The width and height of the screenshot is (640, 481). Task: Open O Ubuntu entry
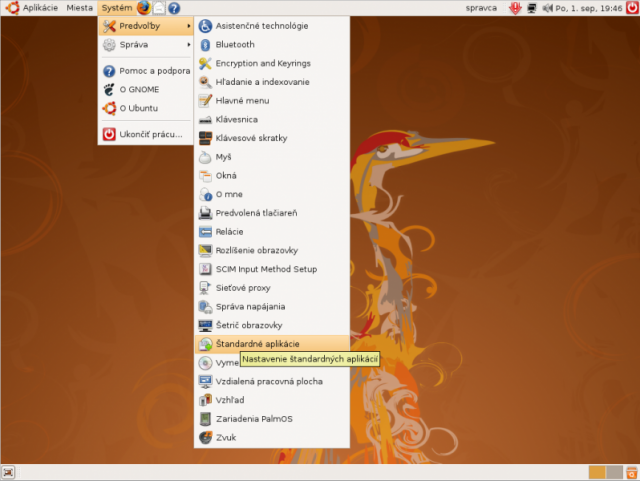[x=146, y=108]
